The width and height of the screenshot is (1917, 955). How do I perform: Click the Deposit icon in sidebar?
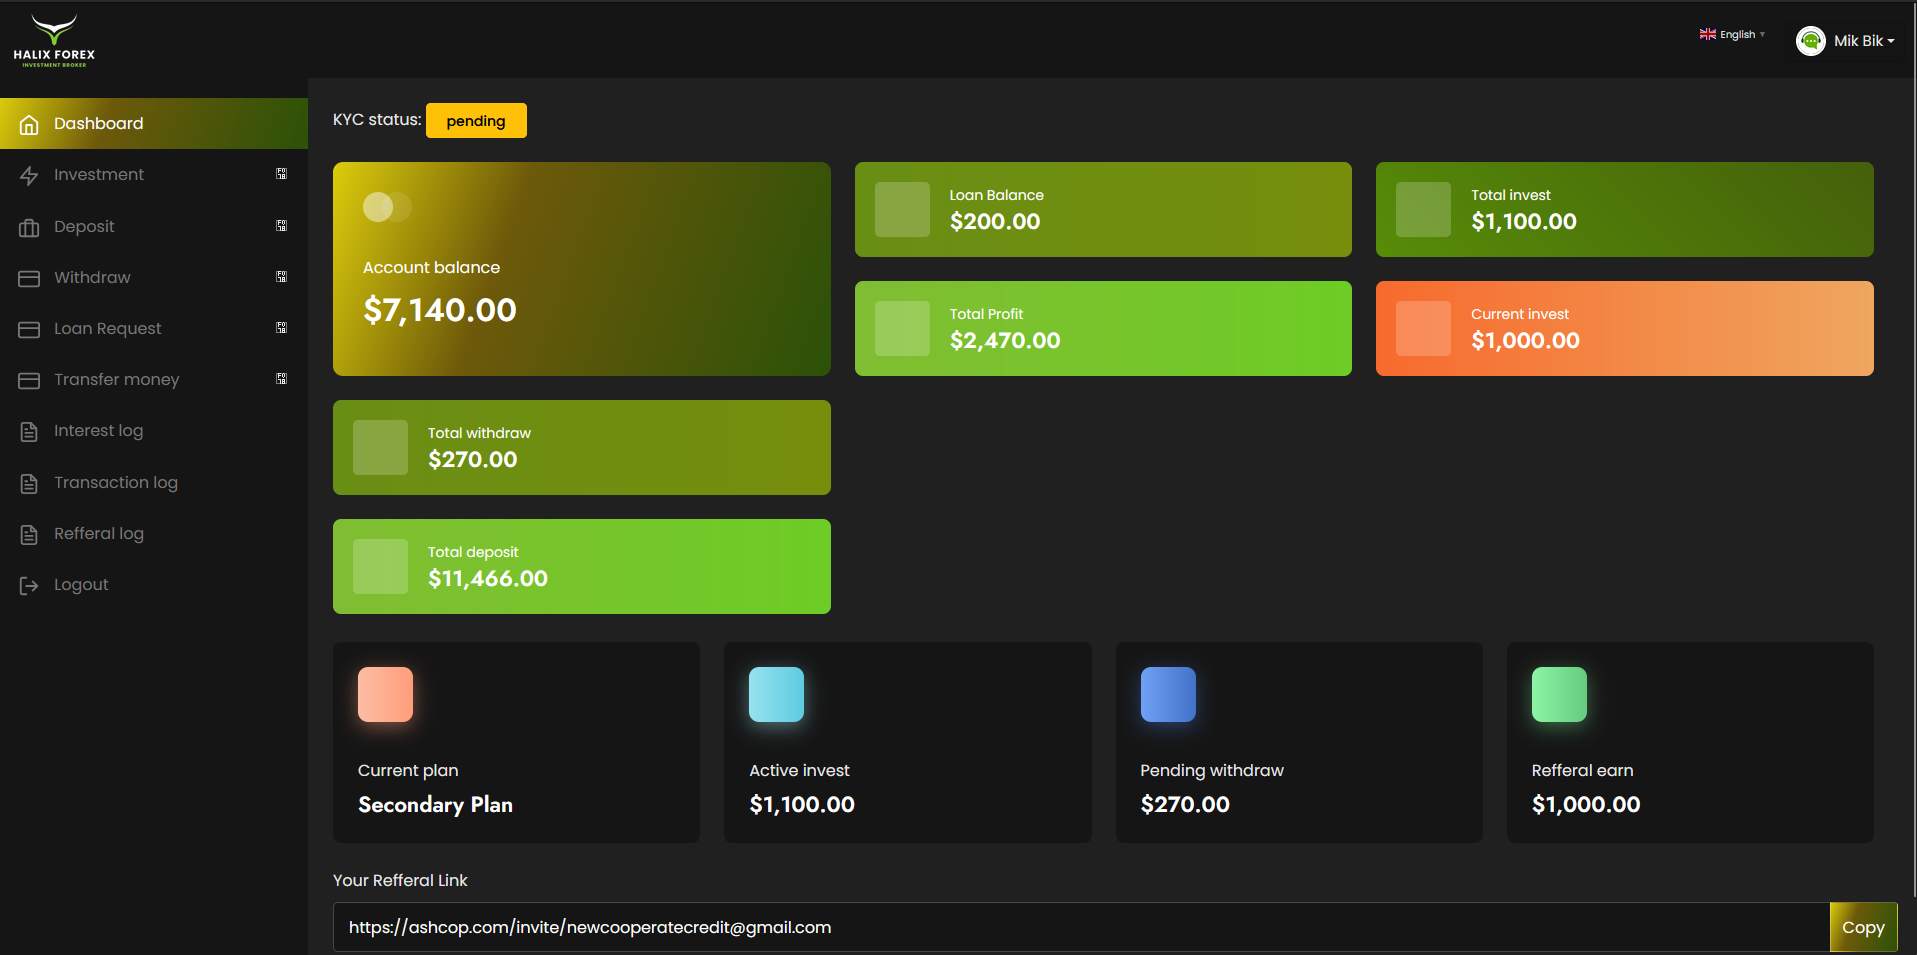pos(29,227)
